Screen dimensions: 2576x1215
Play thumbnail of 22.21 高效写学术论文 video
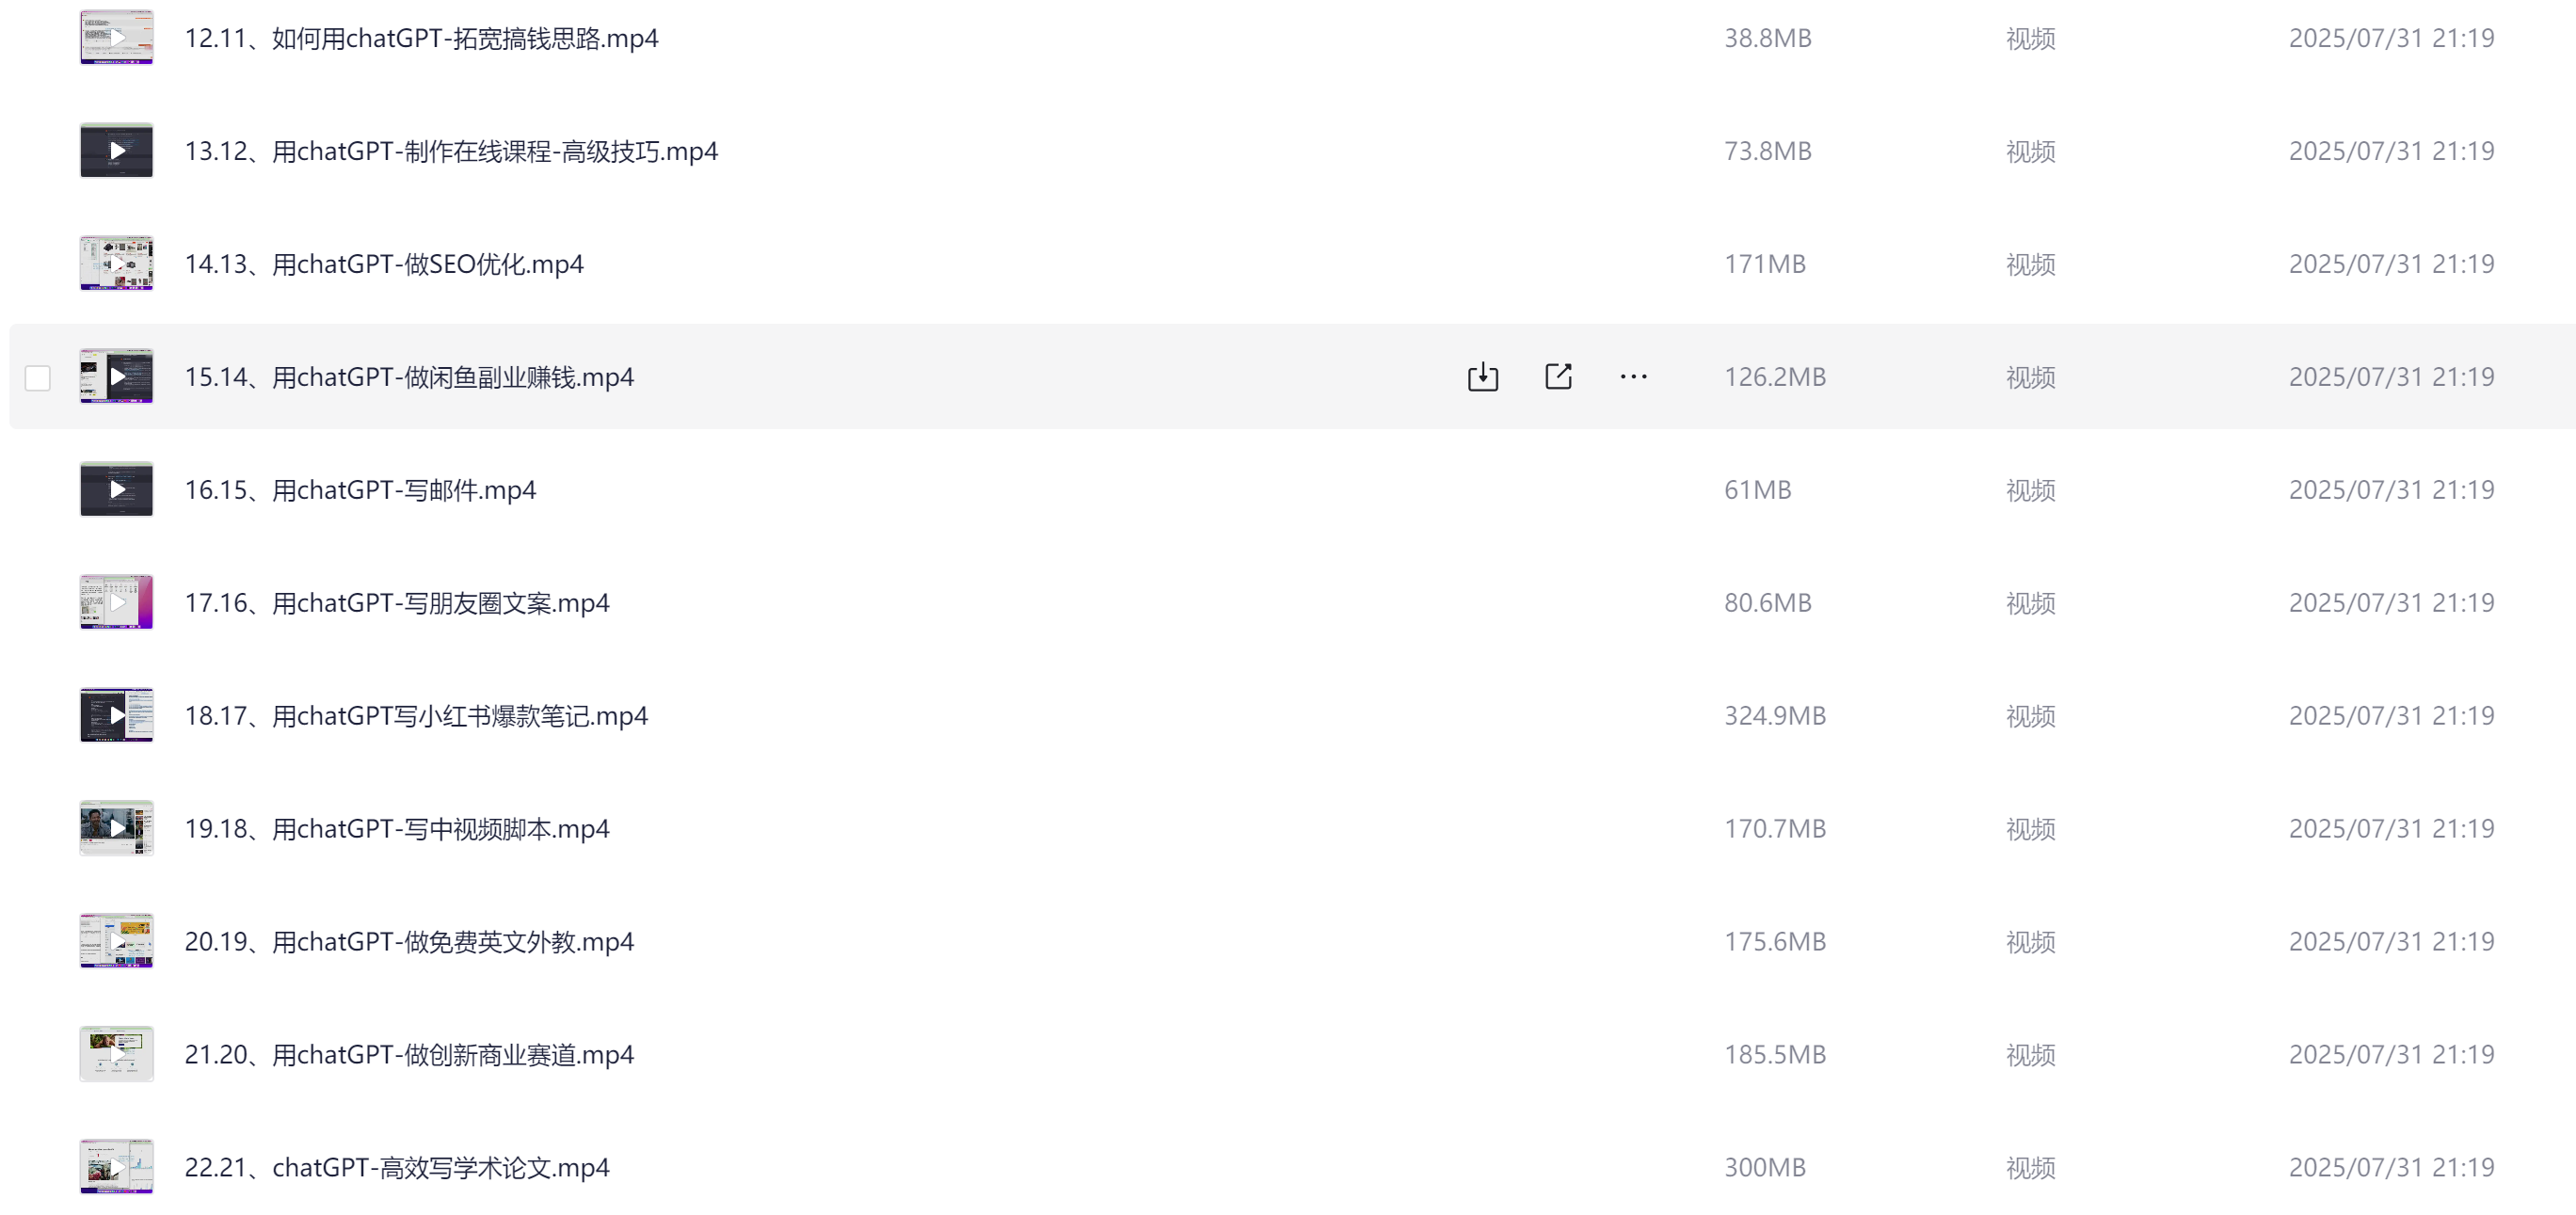117,1168
